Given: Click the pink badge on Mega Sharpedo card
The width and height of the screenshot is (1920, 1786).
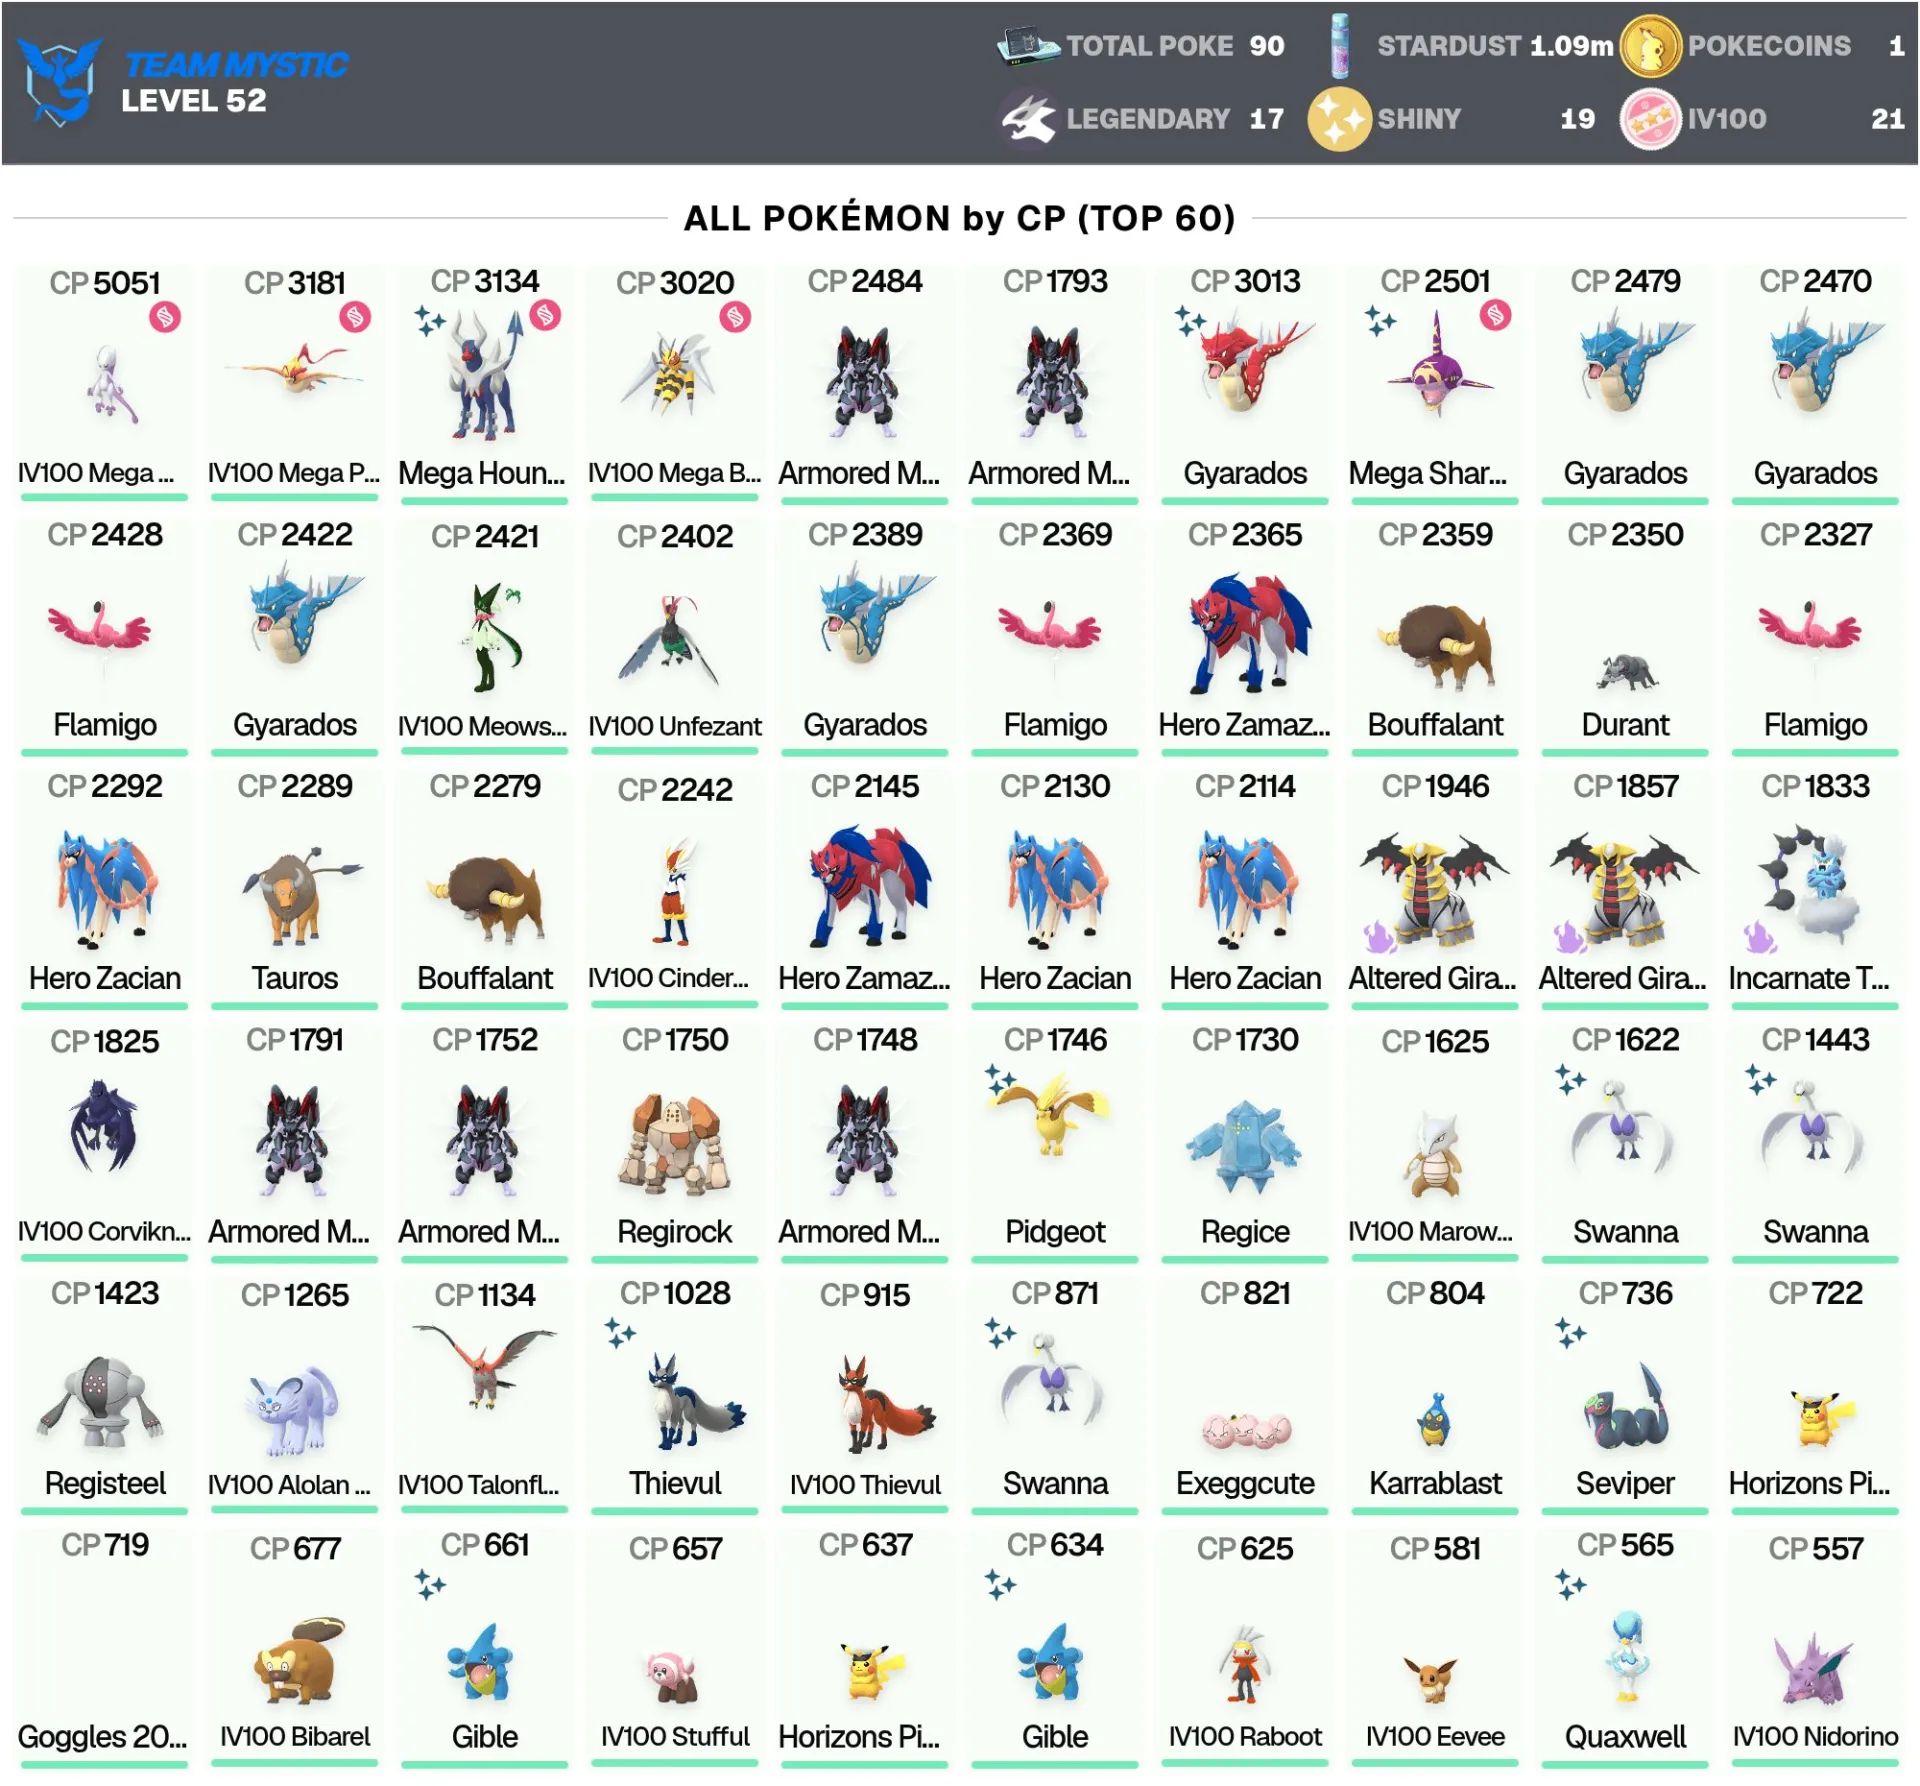Looking at the screenshot, I should [x=1495, y=316].
